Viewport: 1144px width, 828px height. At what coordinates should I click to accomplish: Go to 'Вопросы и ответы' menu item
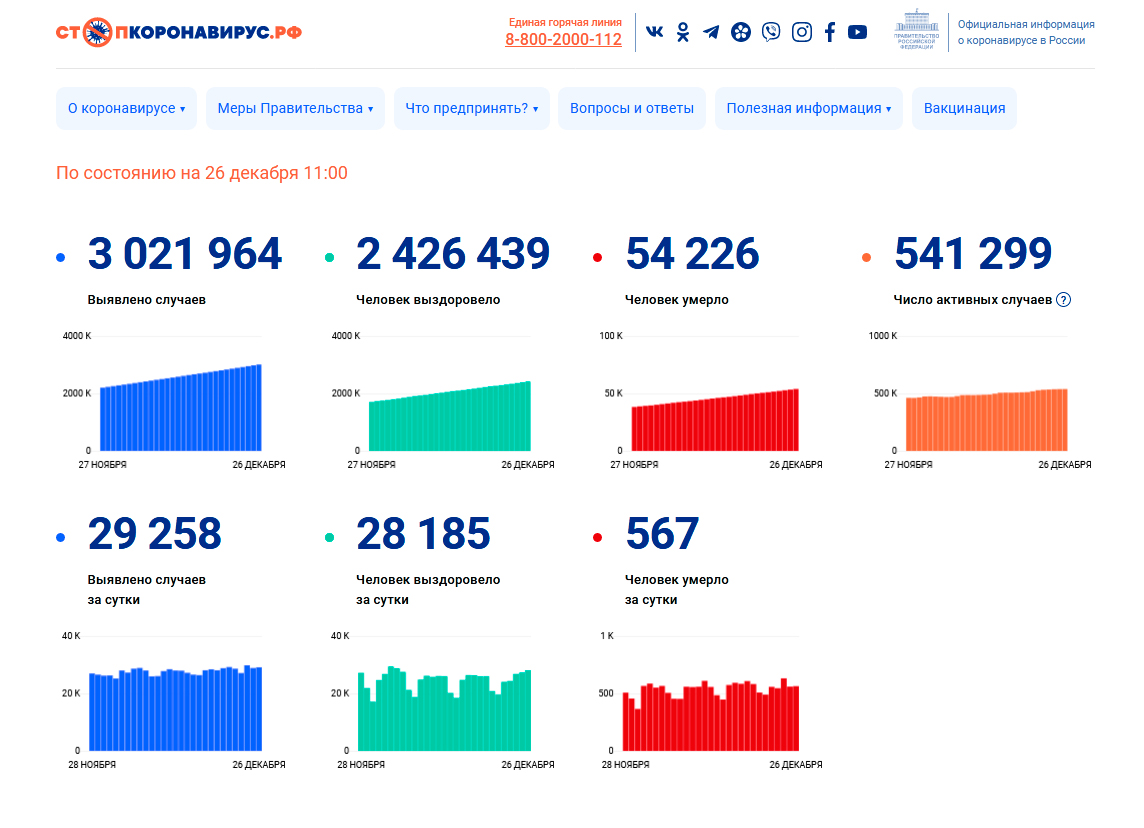(631, 108)
